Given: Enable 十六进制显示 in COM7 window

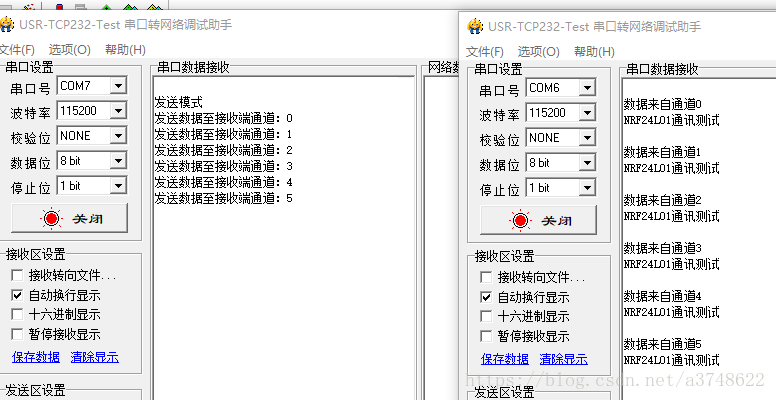Looking at the screenshot, I should 17,314.
